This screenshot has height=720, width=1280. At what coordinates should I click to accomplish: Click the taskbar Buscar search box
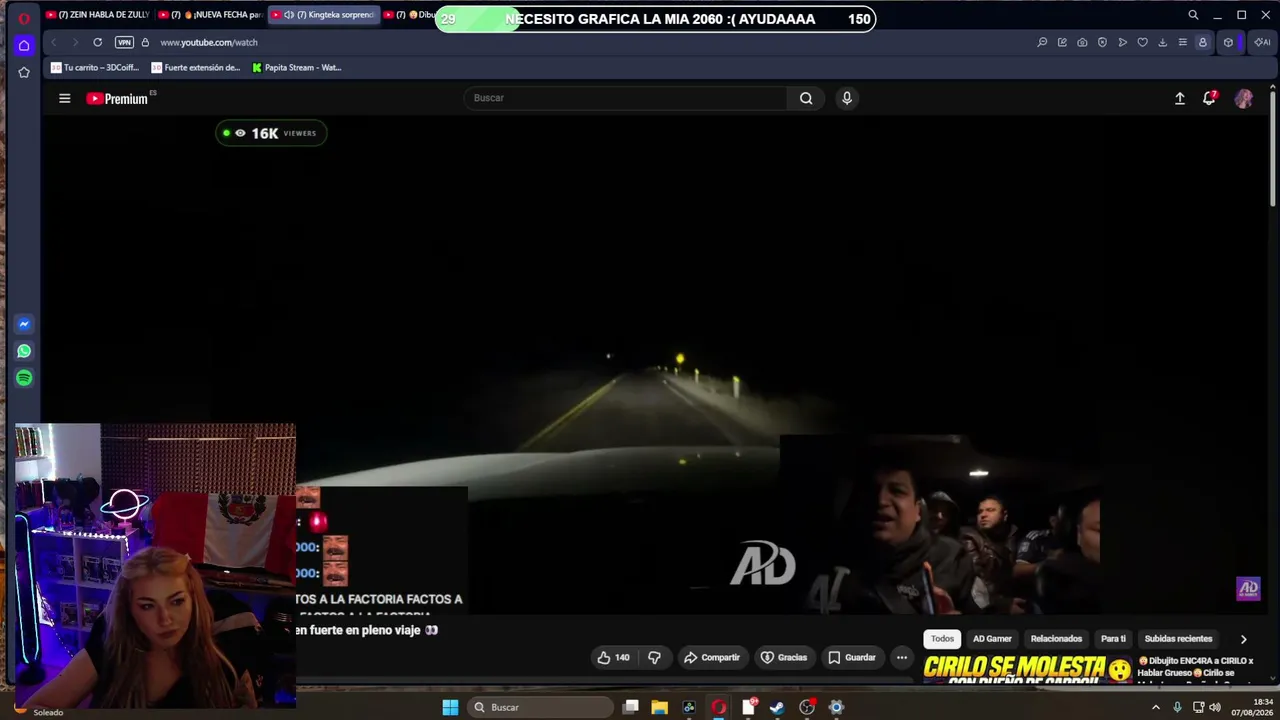pyautogui.click(x=541, y=707)
